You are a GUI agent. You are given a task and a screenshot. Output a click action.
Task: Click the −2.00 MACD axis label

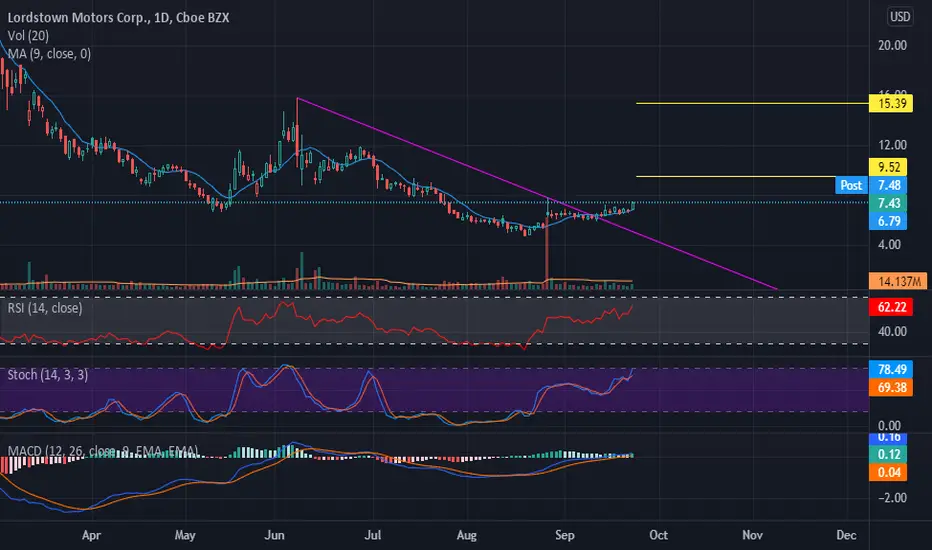(892, 498)
